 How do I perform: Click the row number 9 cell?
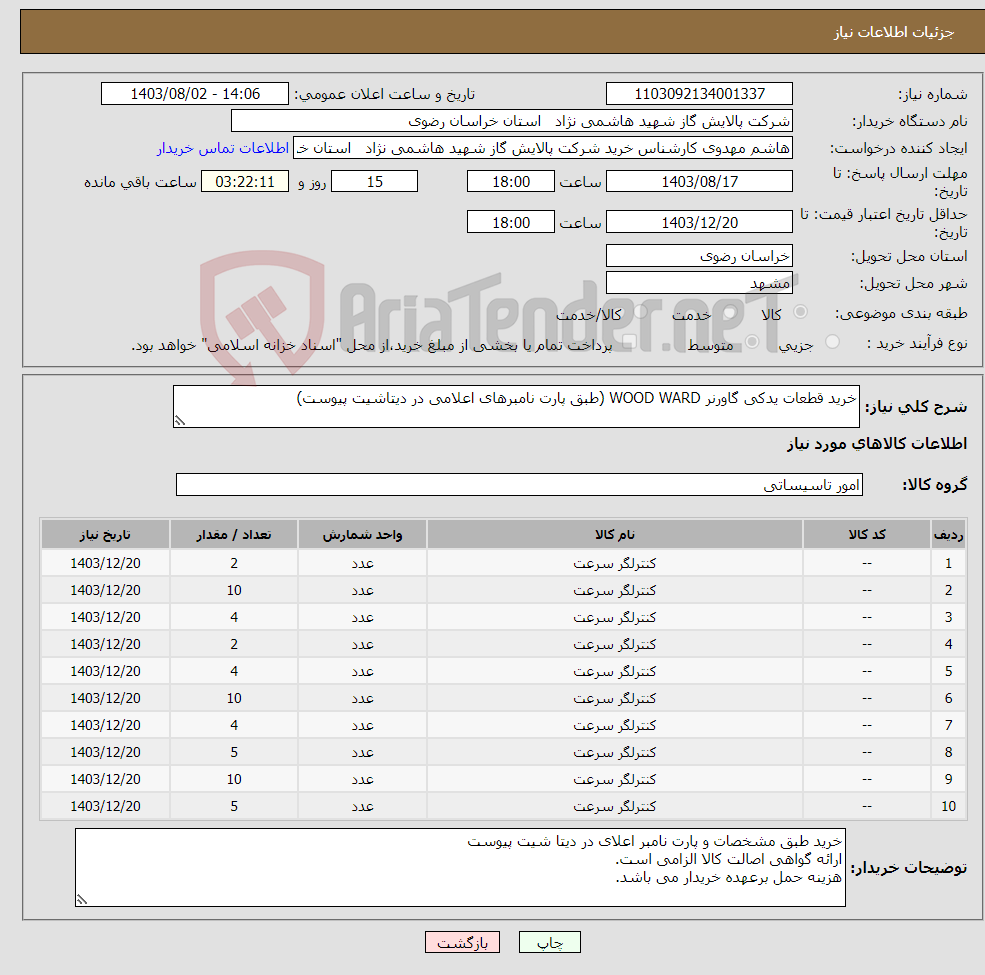coord(948,779)
